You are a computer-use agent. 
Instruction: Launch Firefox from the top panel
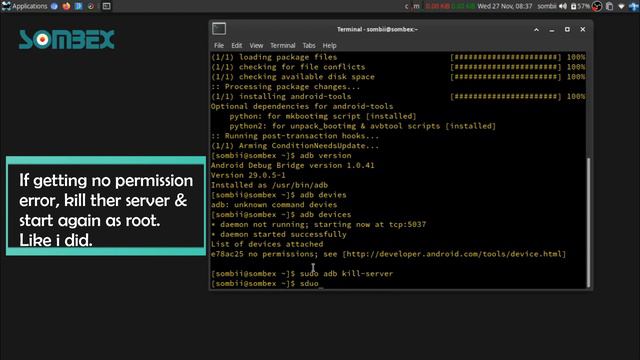66,6
